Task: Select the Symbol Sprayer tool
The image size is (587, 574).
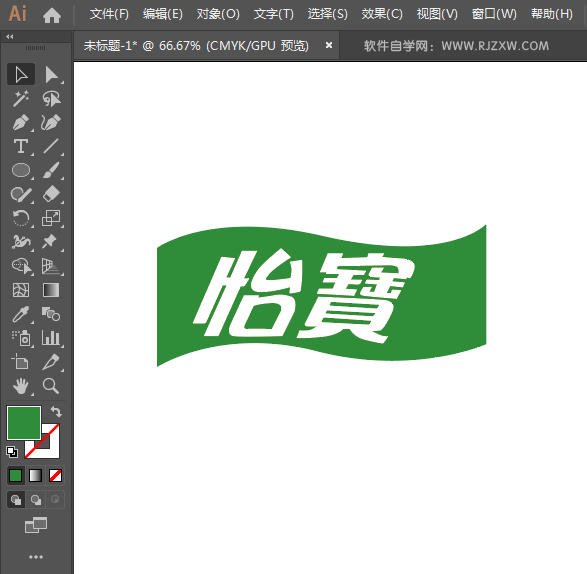Action: pyautogui.click(x=21, y=338)
